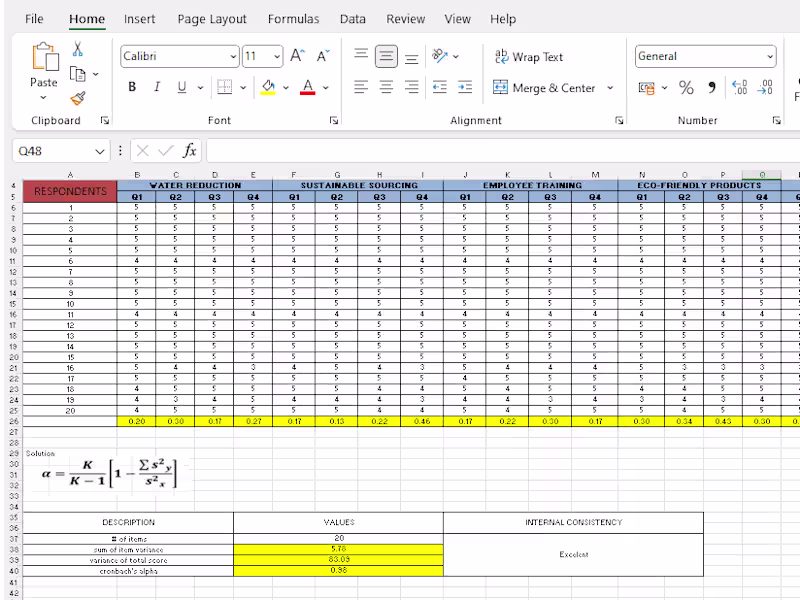Image resolution: width=800 pixels, height=600 pixels.
Task: Open Clipboard dialog launcher
Action: tap(105, 120)
